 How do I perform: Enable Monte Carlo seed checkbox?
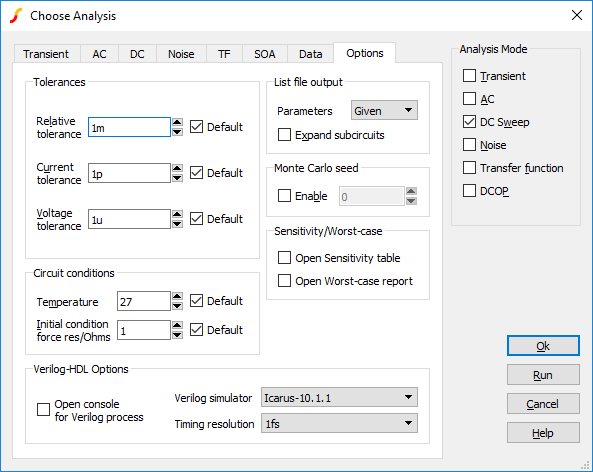(284, 196)
